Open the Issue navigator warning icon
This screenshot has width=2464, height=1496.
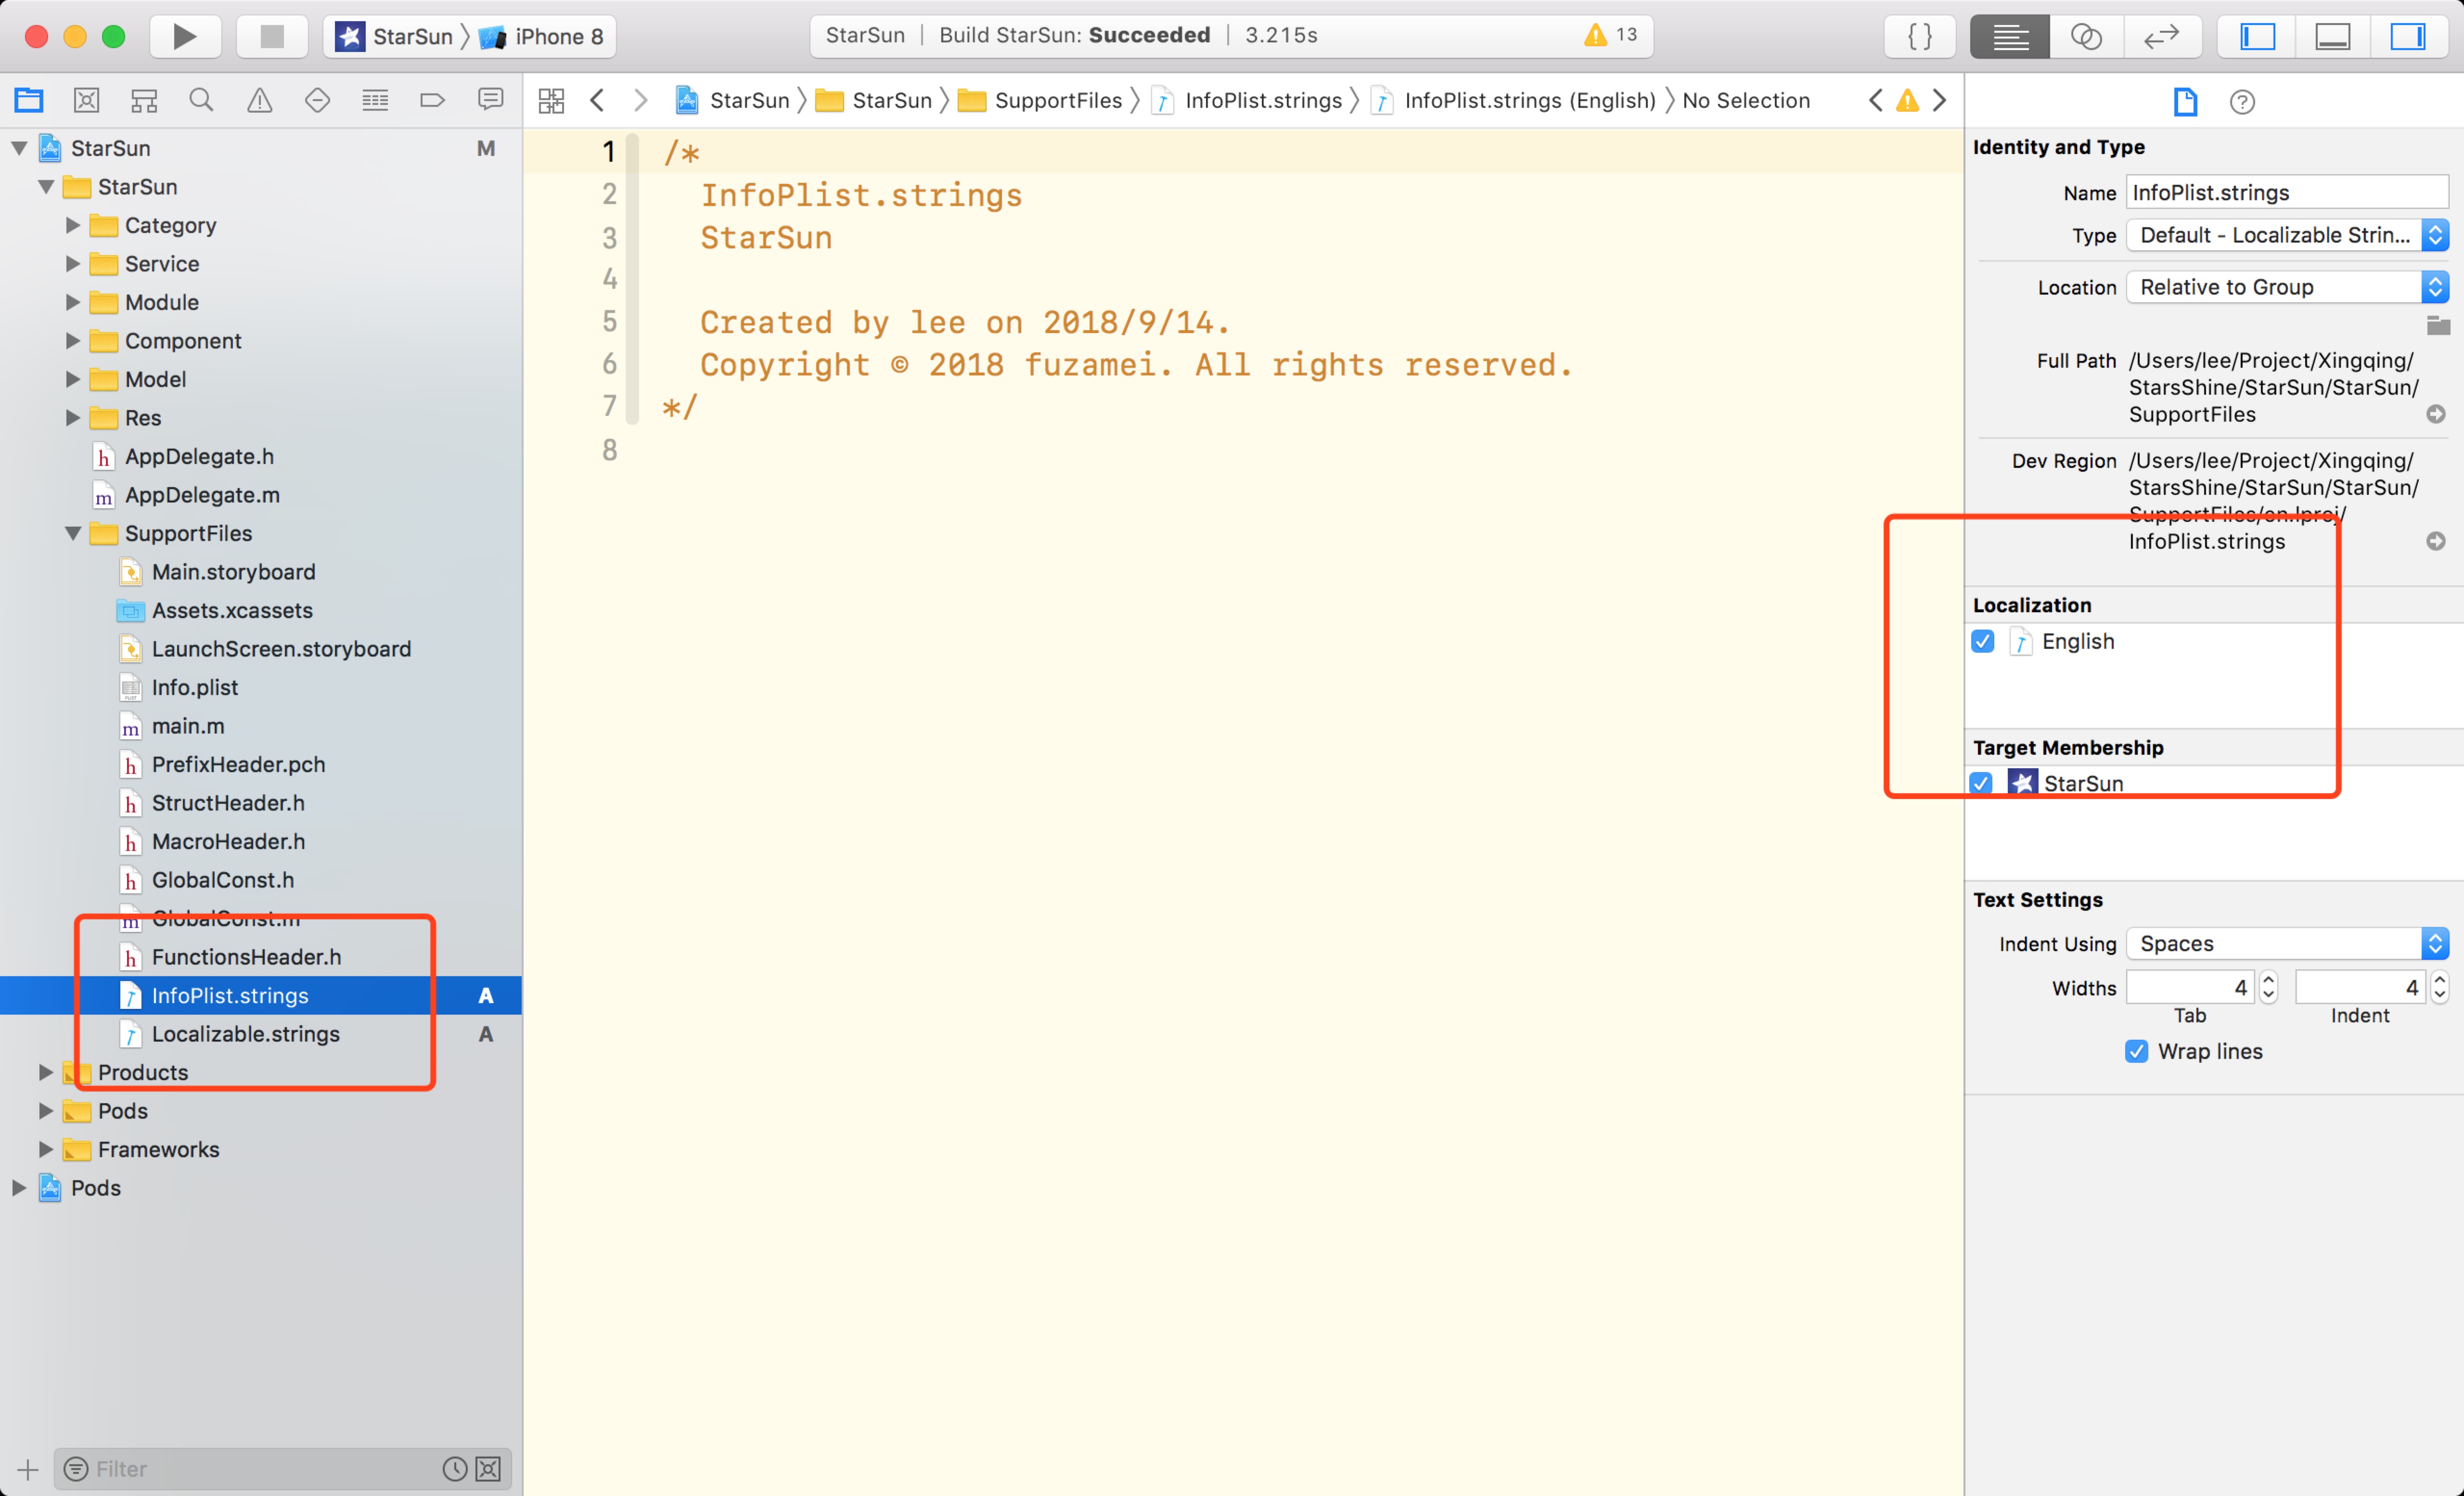(259, 100)
